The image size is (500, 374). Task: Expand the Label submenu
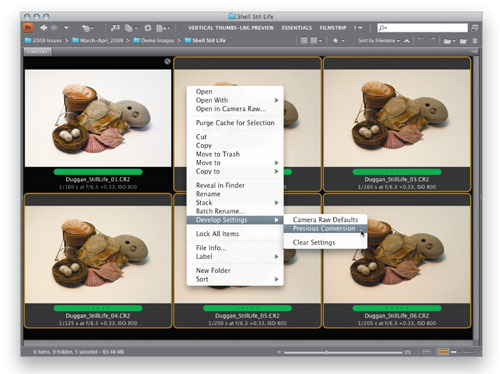coord(235,256)
